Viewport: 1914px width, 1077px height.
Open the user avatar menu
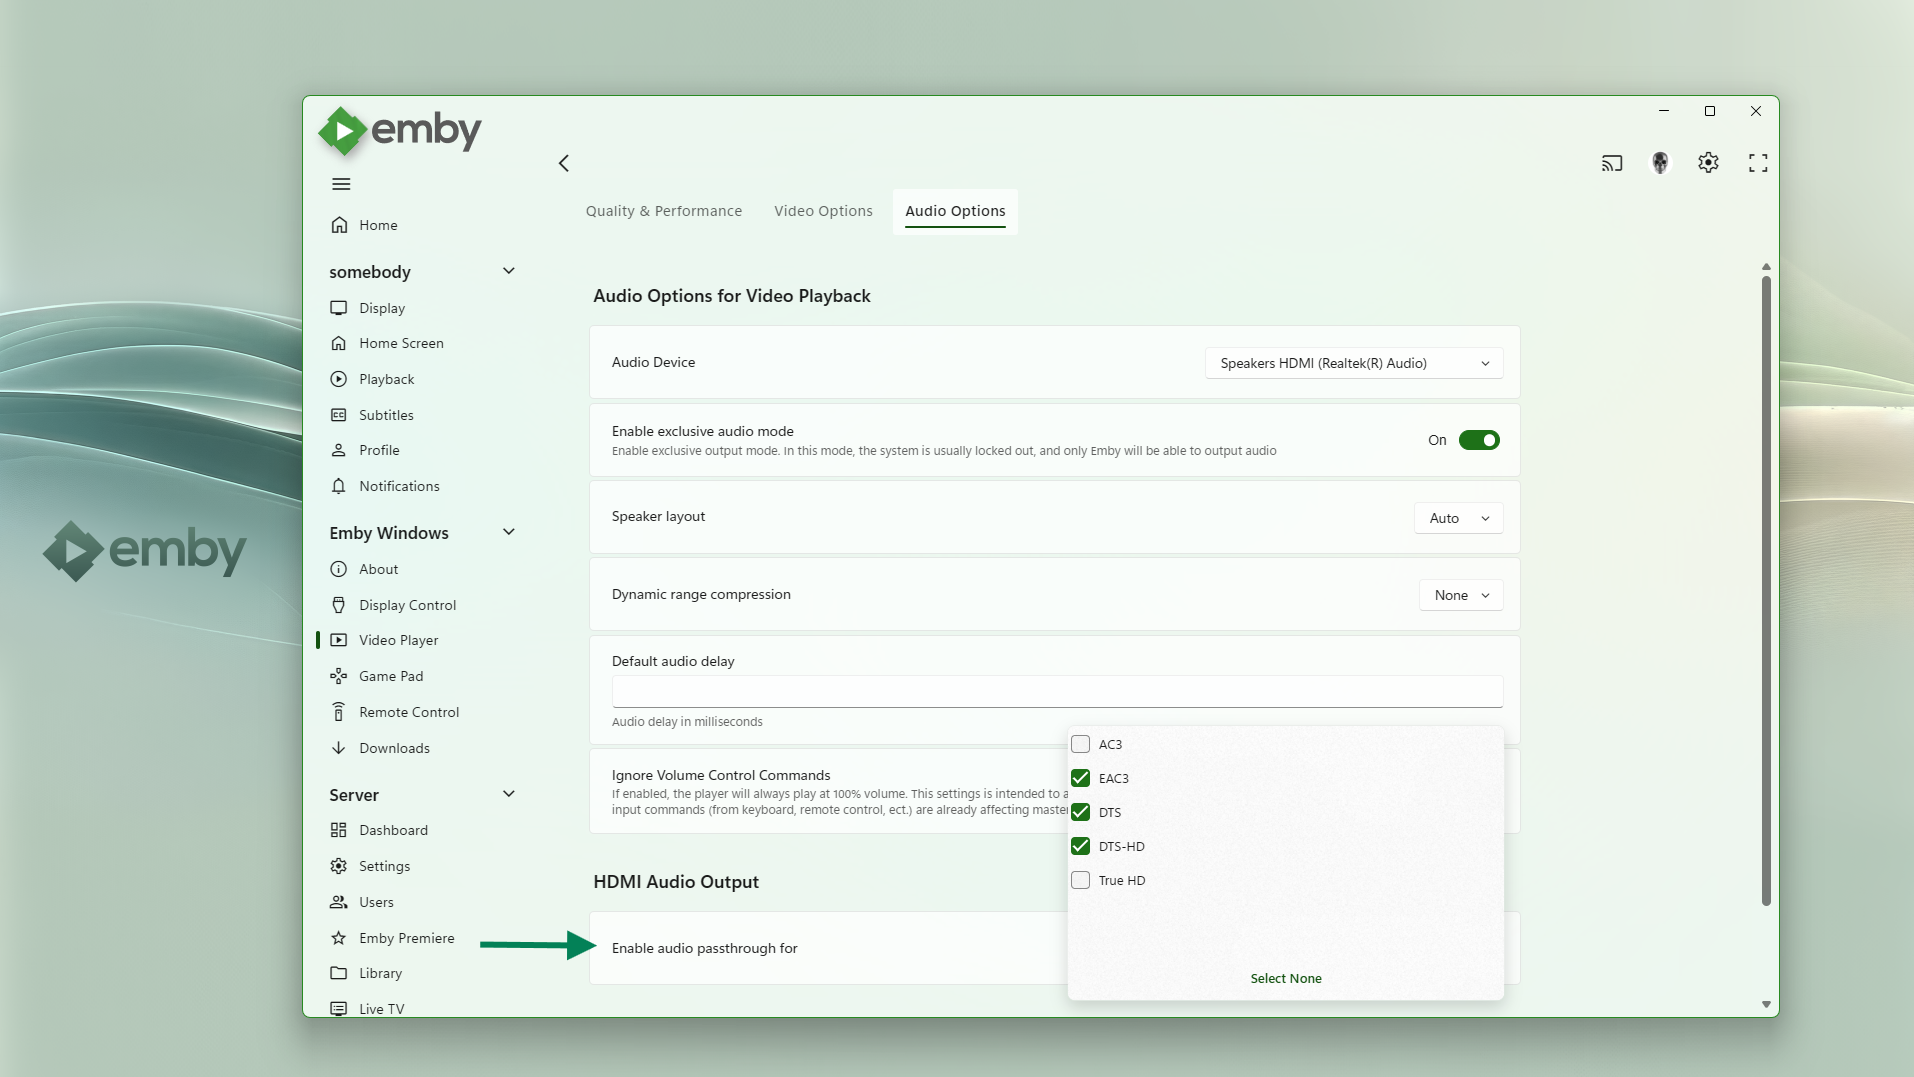[1660, 163]
